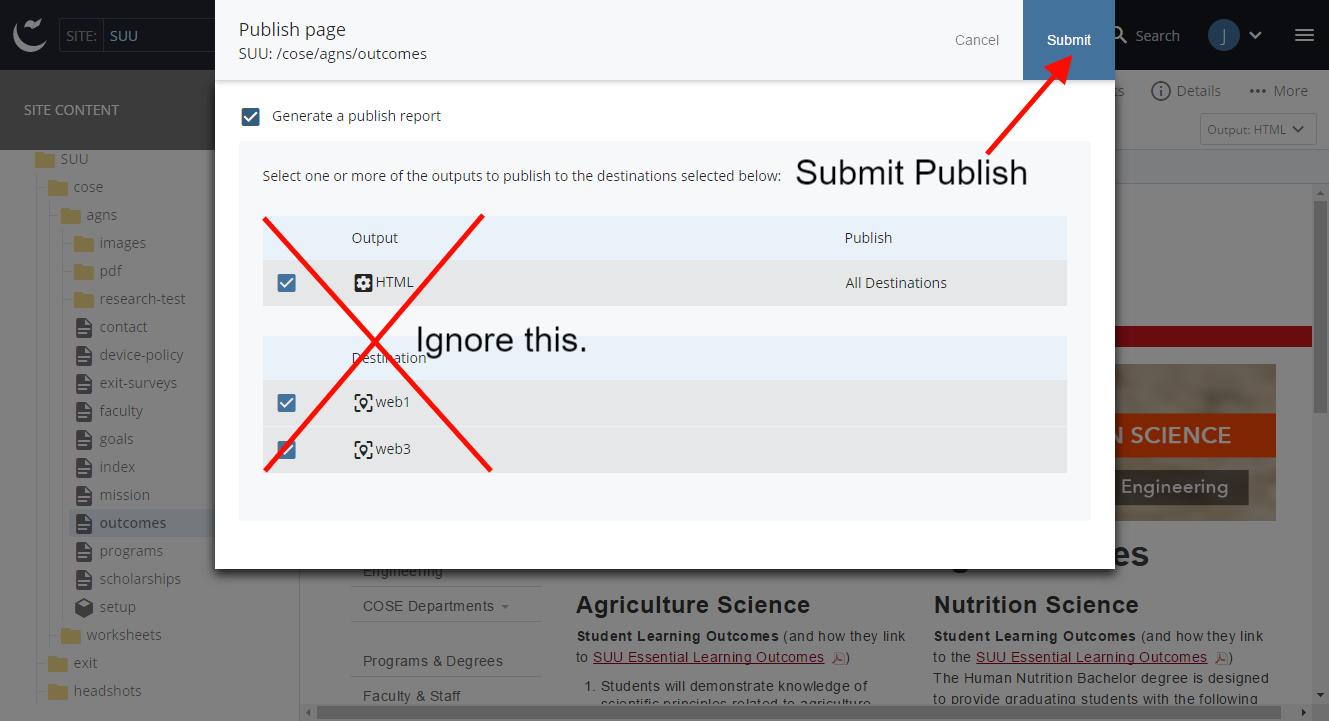
Task: Toggle Generate a publish report checkbox
Action: (251, 117)
